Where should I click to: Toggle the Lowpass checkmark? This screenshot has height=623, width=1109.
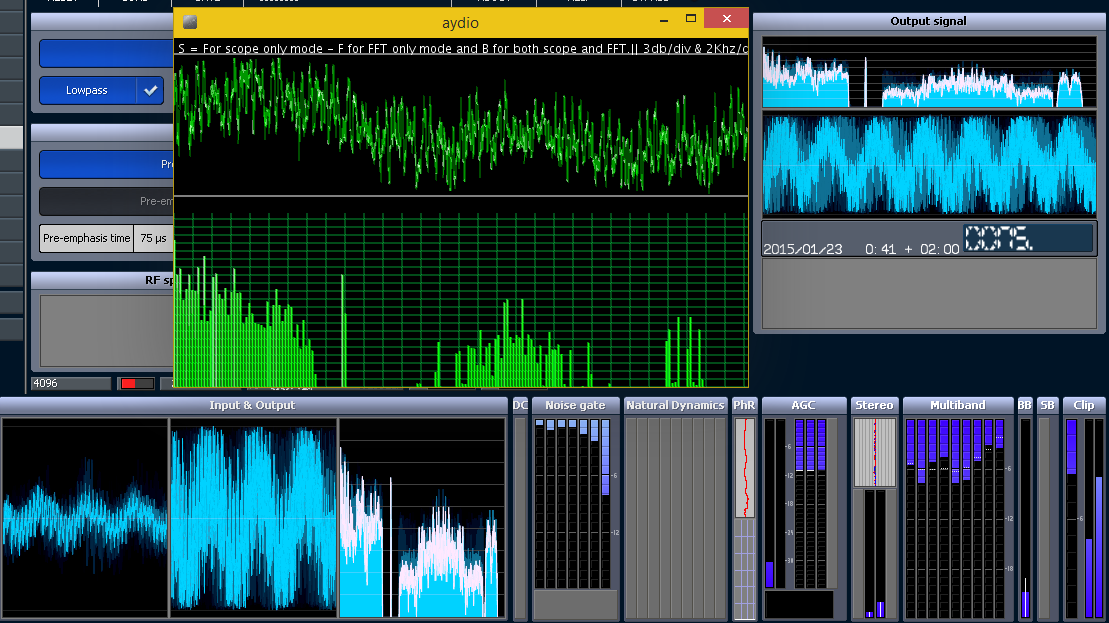tap(150, 91)
